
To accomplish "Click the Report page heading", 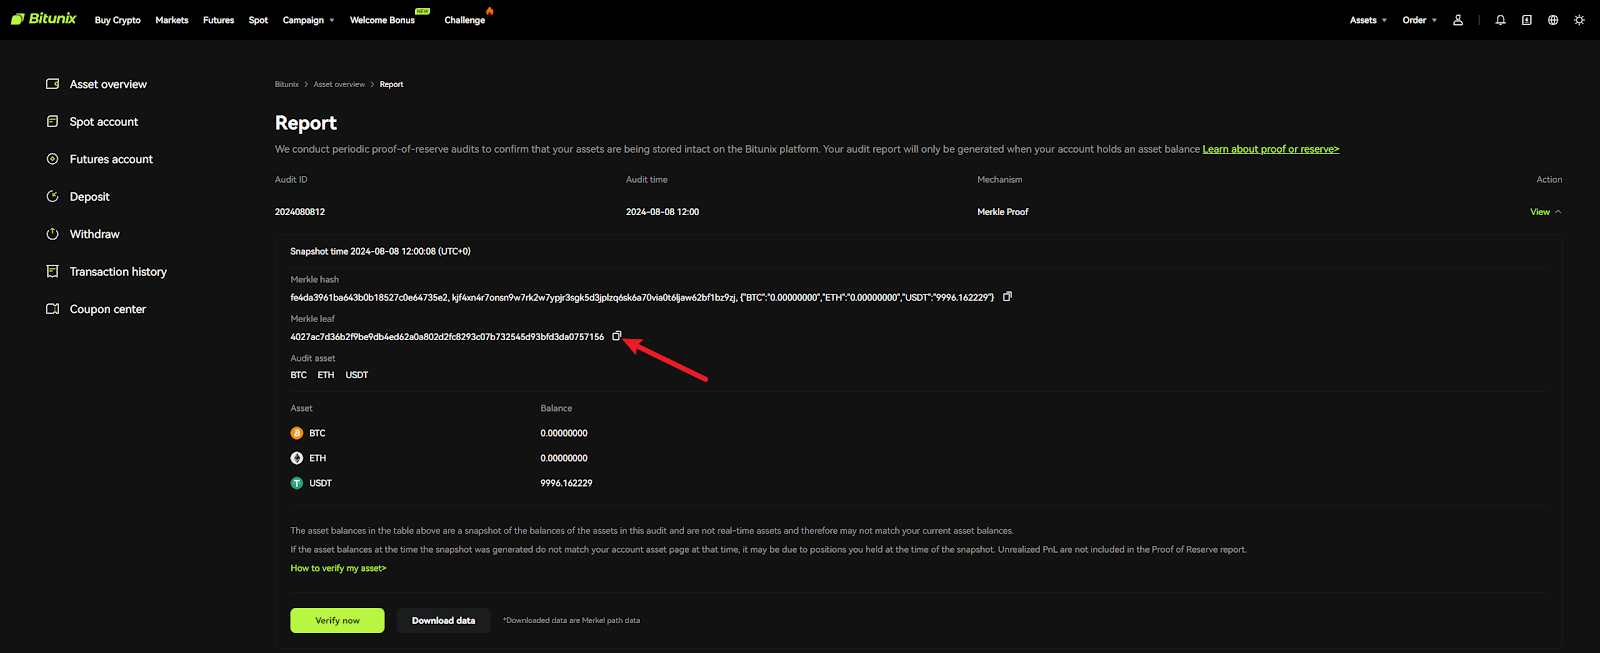I will (x=306, y=123).
